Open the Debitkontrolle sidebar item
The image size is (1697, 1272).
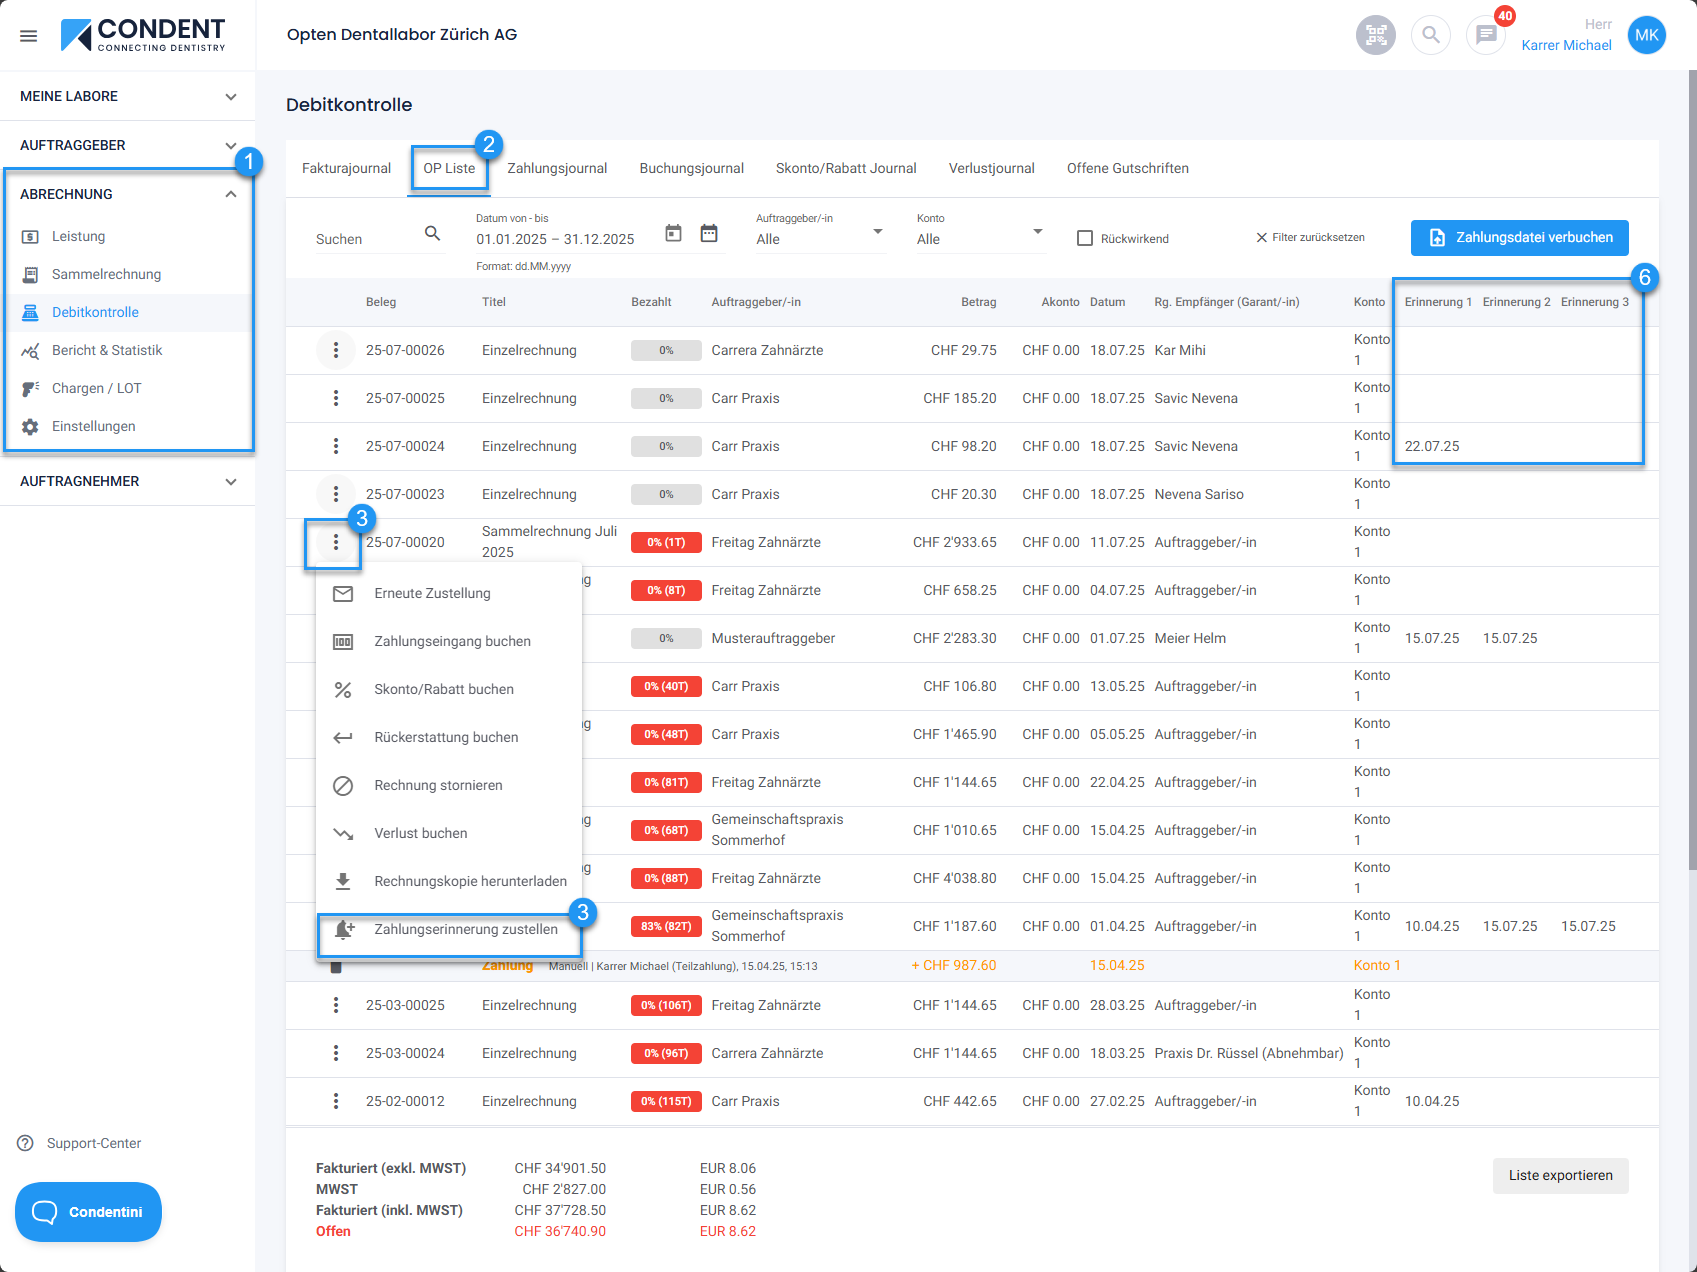(x=128, y=312)
